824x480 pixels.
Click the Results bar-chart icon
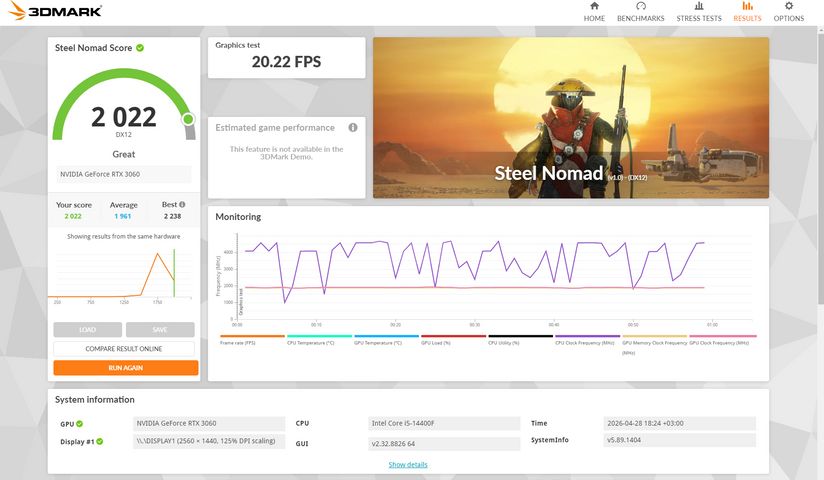coord(747,6)
